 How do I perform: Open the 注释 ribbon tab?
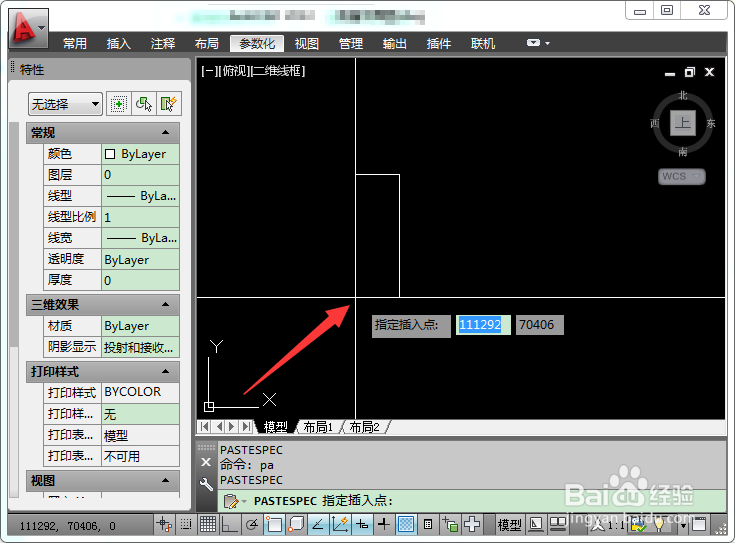pyautogui.click(x=163, y=44)
